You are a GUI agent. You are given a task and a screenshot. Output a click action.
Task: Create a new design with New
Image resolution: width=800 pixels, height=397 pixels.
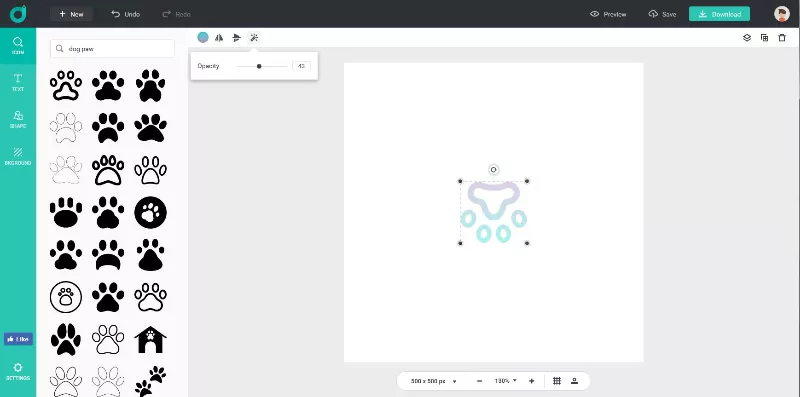71,14
